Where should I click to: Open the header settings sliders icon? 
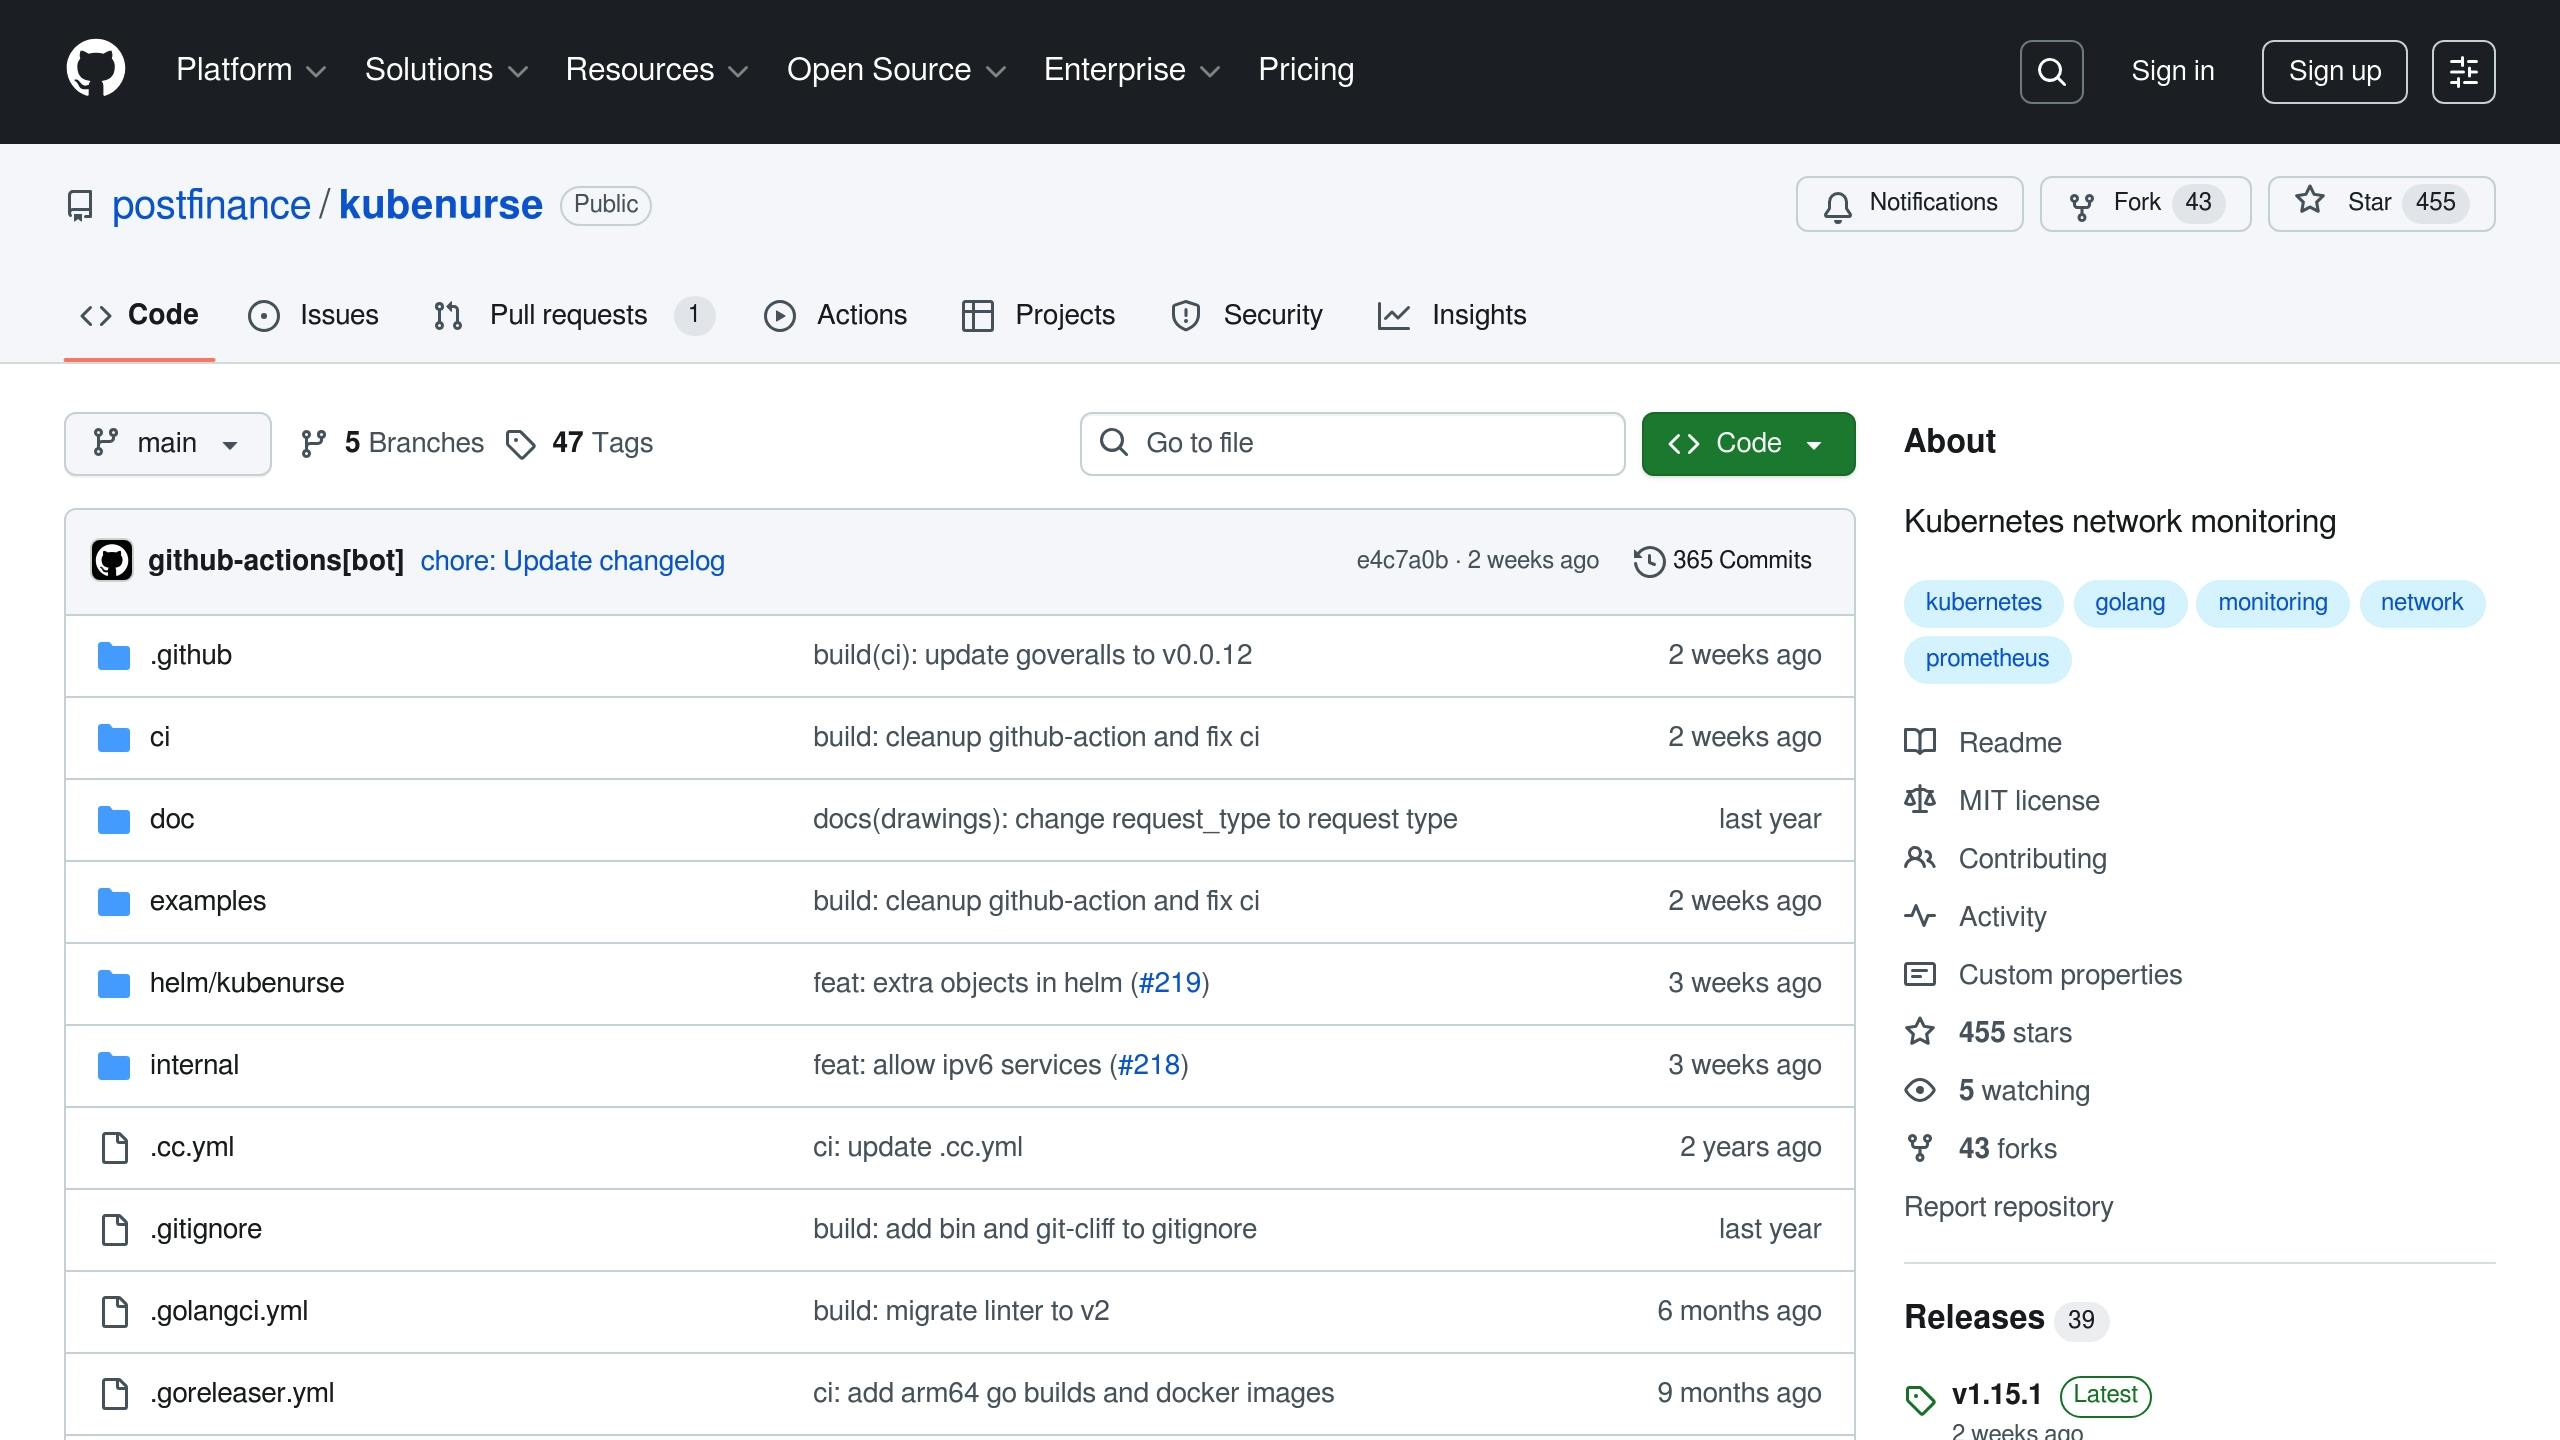point(2463,72)
